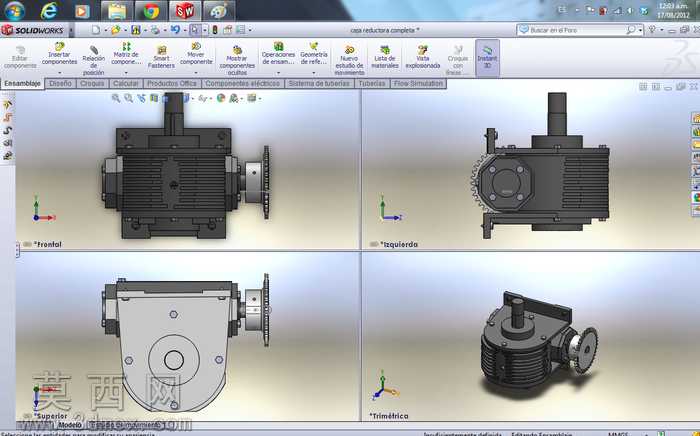The height and width of the screenshot is (436, 700).
Task: Click Select cursor tool in quick toolbar
Action: coord(195,30)
